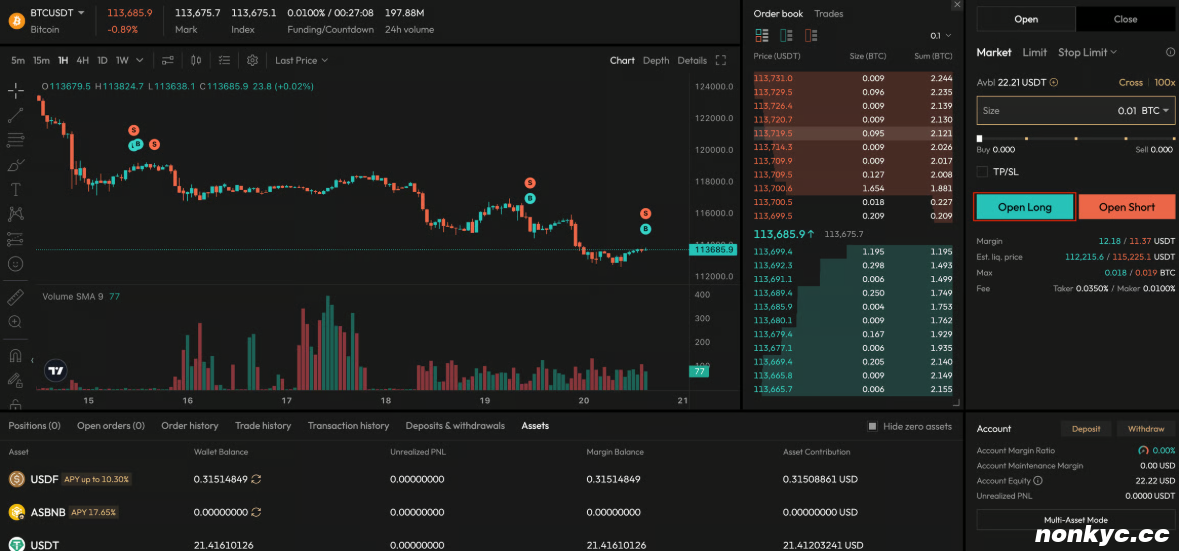The width and height of the screenshot is (1179, 551).
Task: Open order book 0.1 grouping dropdown
Action: click(941, 35)
